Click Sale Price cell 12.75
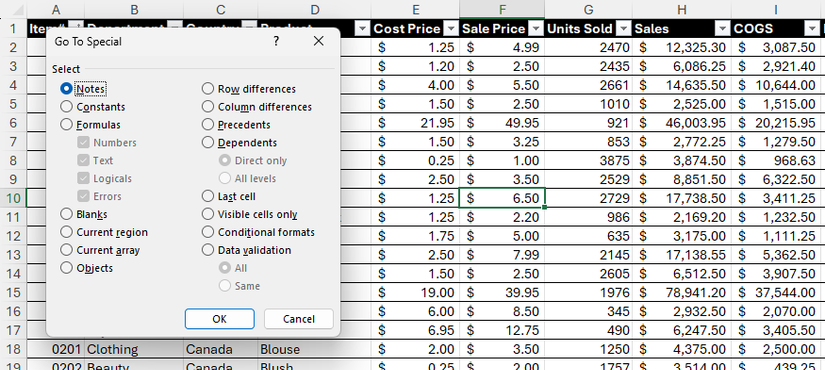This screenshot has width=825, height=370. 502,331
